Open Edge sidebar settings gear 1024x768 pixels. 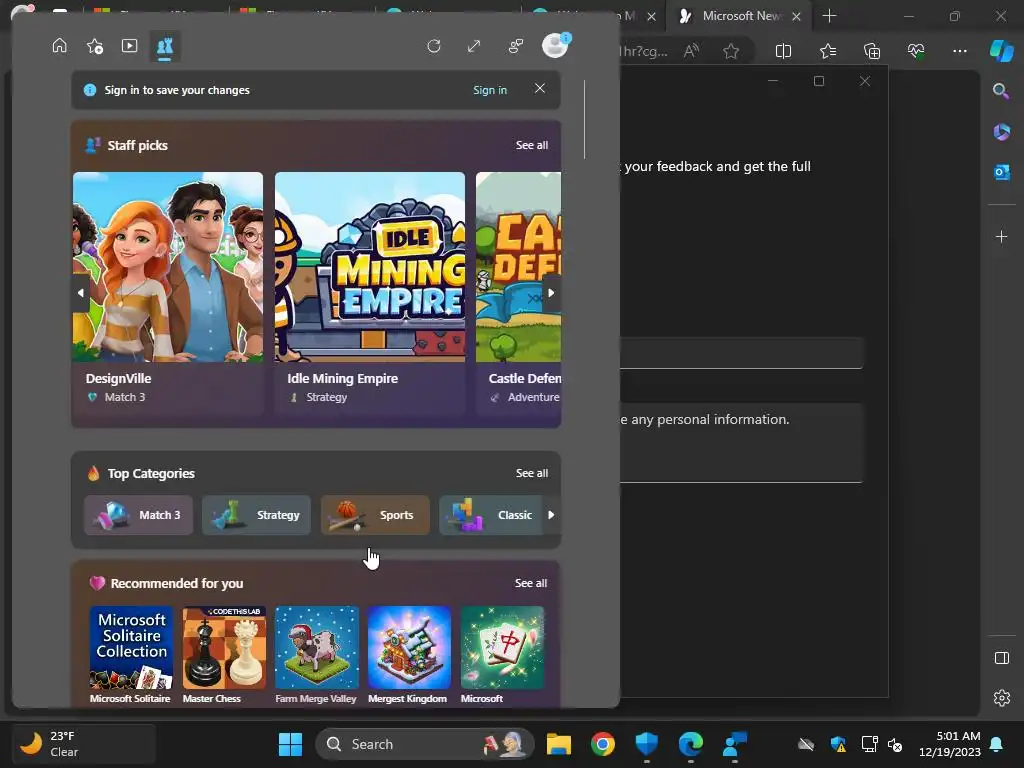(x=1001, y=698)
